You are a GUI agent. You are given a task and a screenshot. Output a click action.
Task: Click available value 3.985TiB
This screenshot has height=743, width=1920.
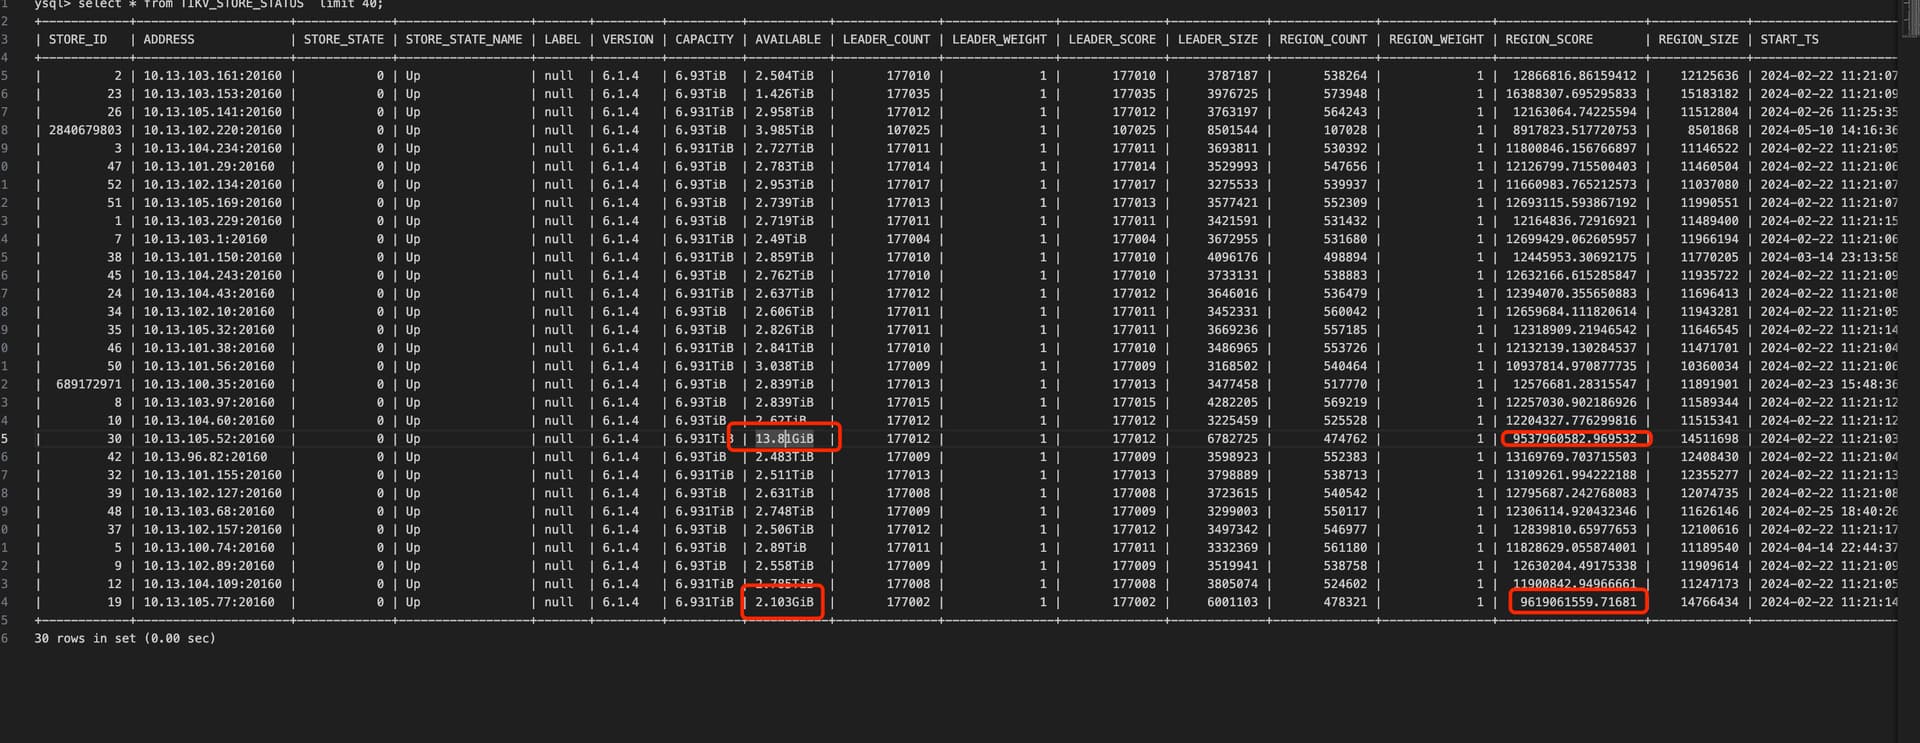point(784,130)
